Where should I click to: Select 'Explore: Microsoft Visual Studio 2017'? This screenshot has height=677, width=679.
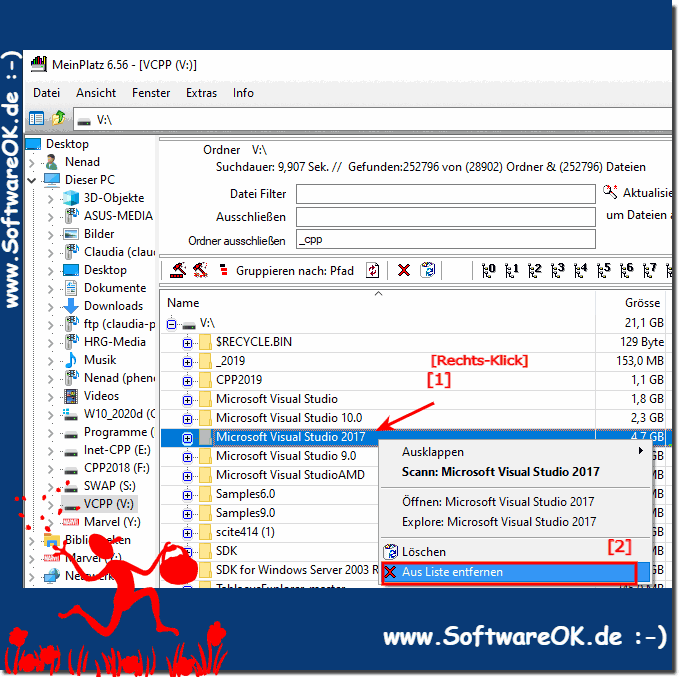(x=515, y=522)
